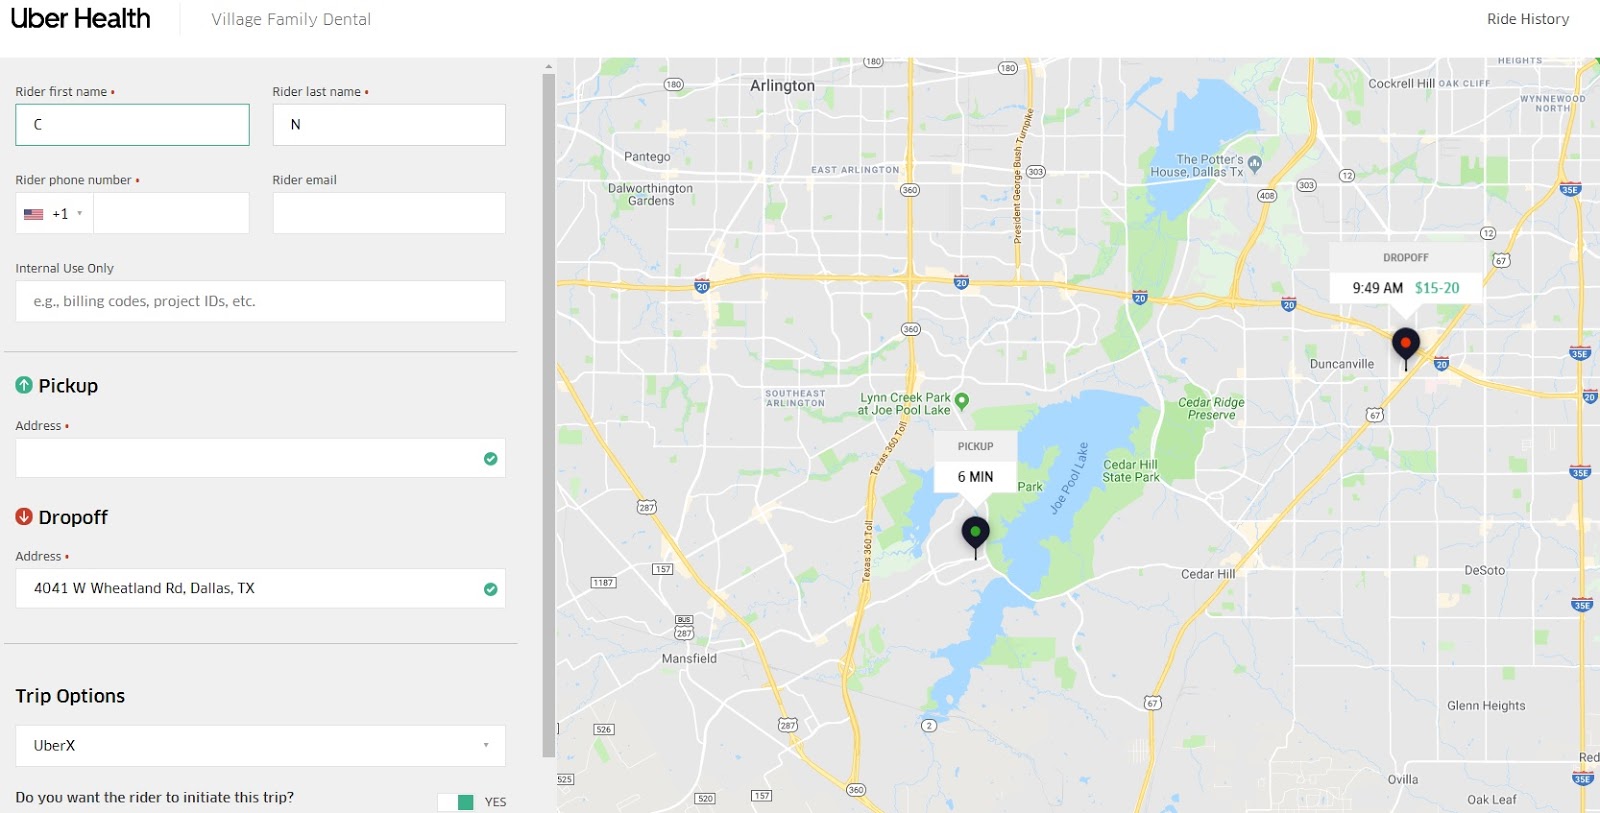Click the red Dropoff arrow icon
The width and height of the screenshot is (1600, 813).
click(24, 516)
